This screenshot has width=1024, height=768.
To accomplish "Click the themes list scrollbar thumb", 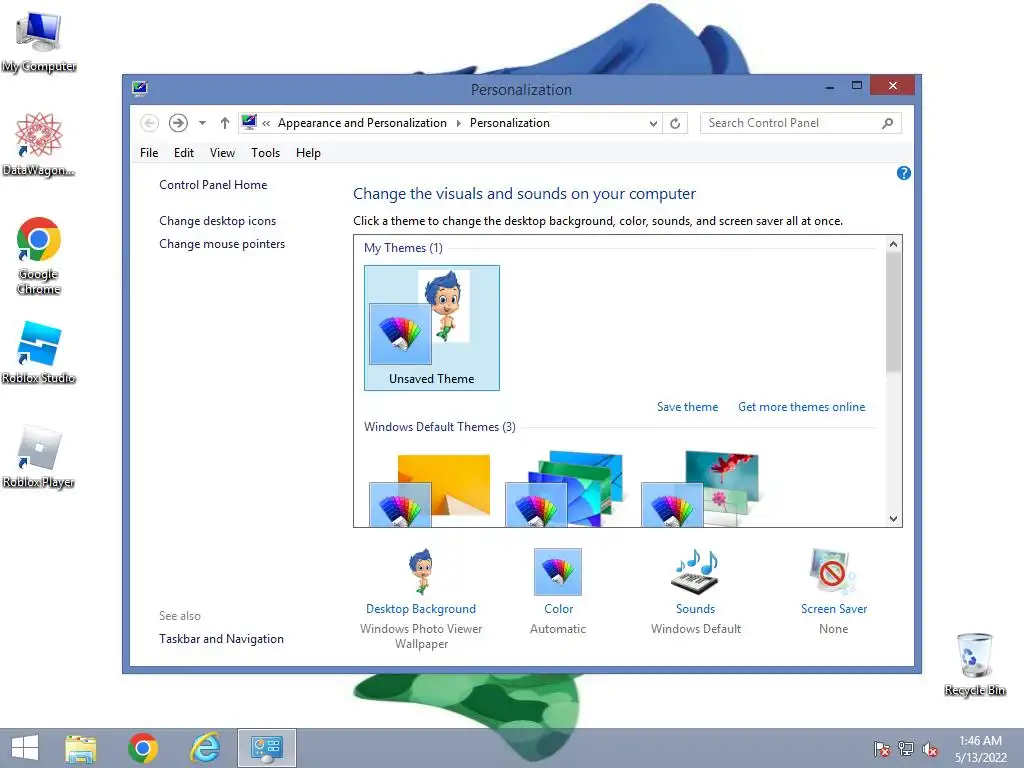I will (893, 313).
